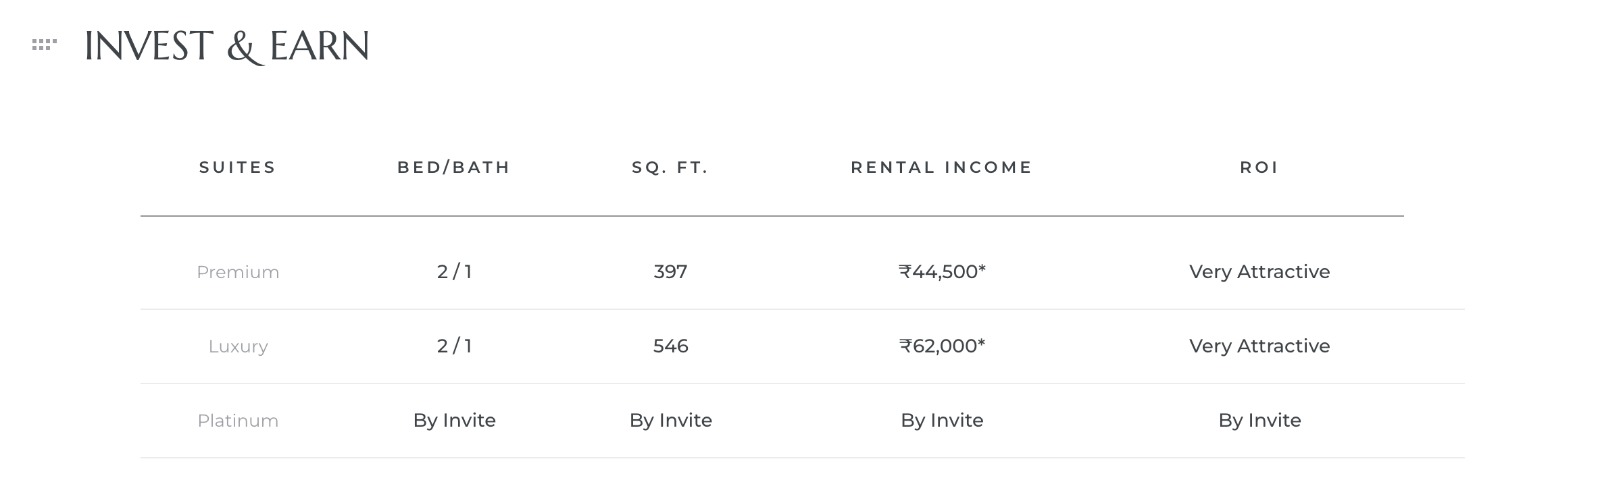Click the 546 square feet value
This screenshot has height=478, width=1600.
click(x=670, y=346)
